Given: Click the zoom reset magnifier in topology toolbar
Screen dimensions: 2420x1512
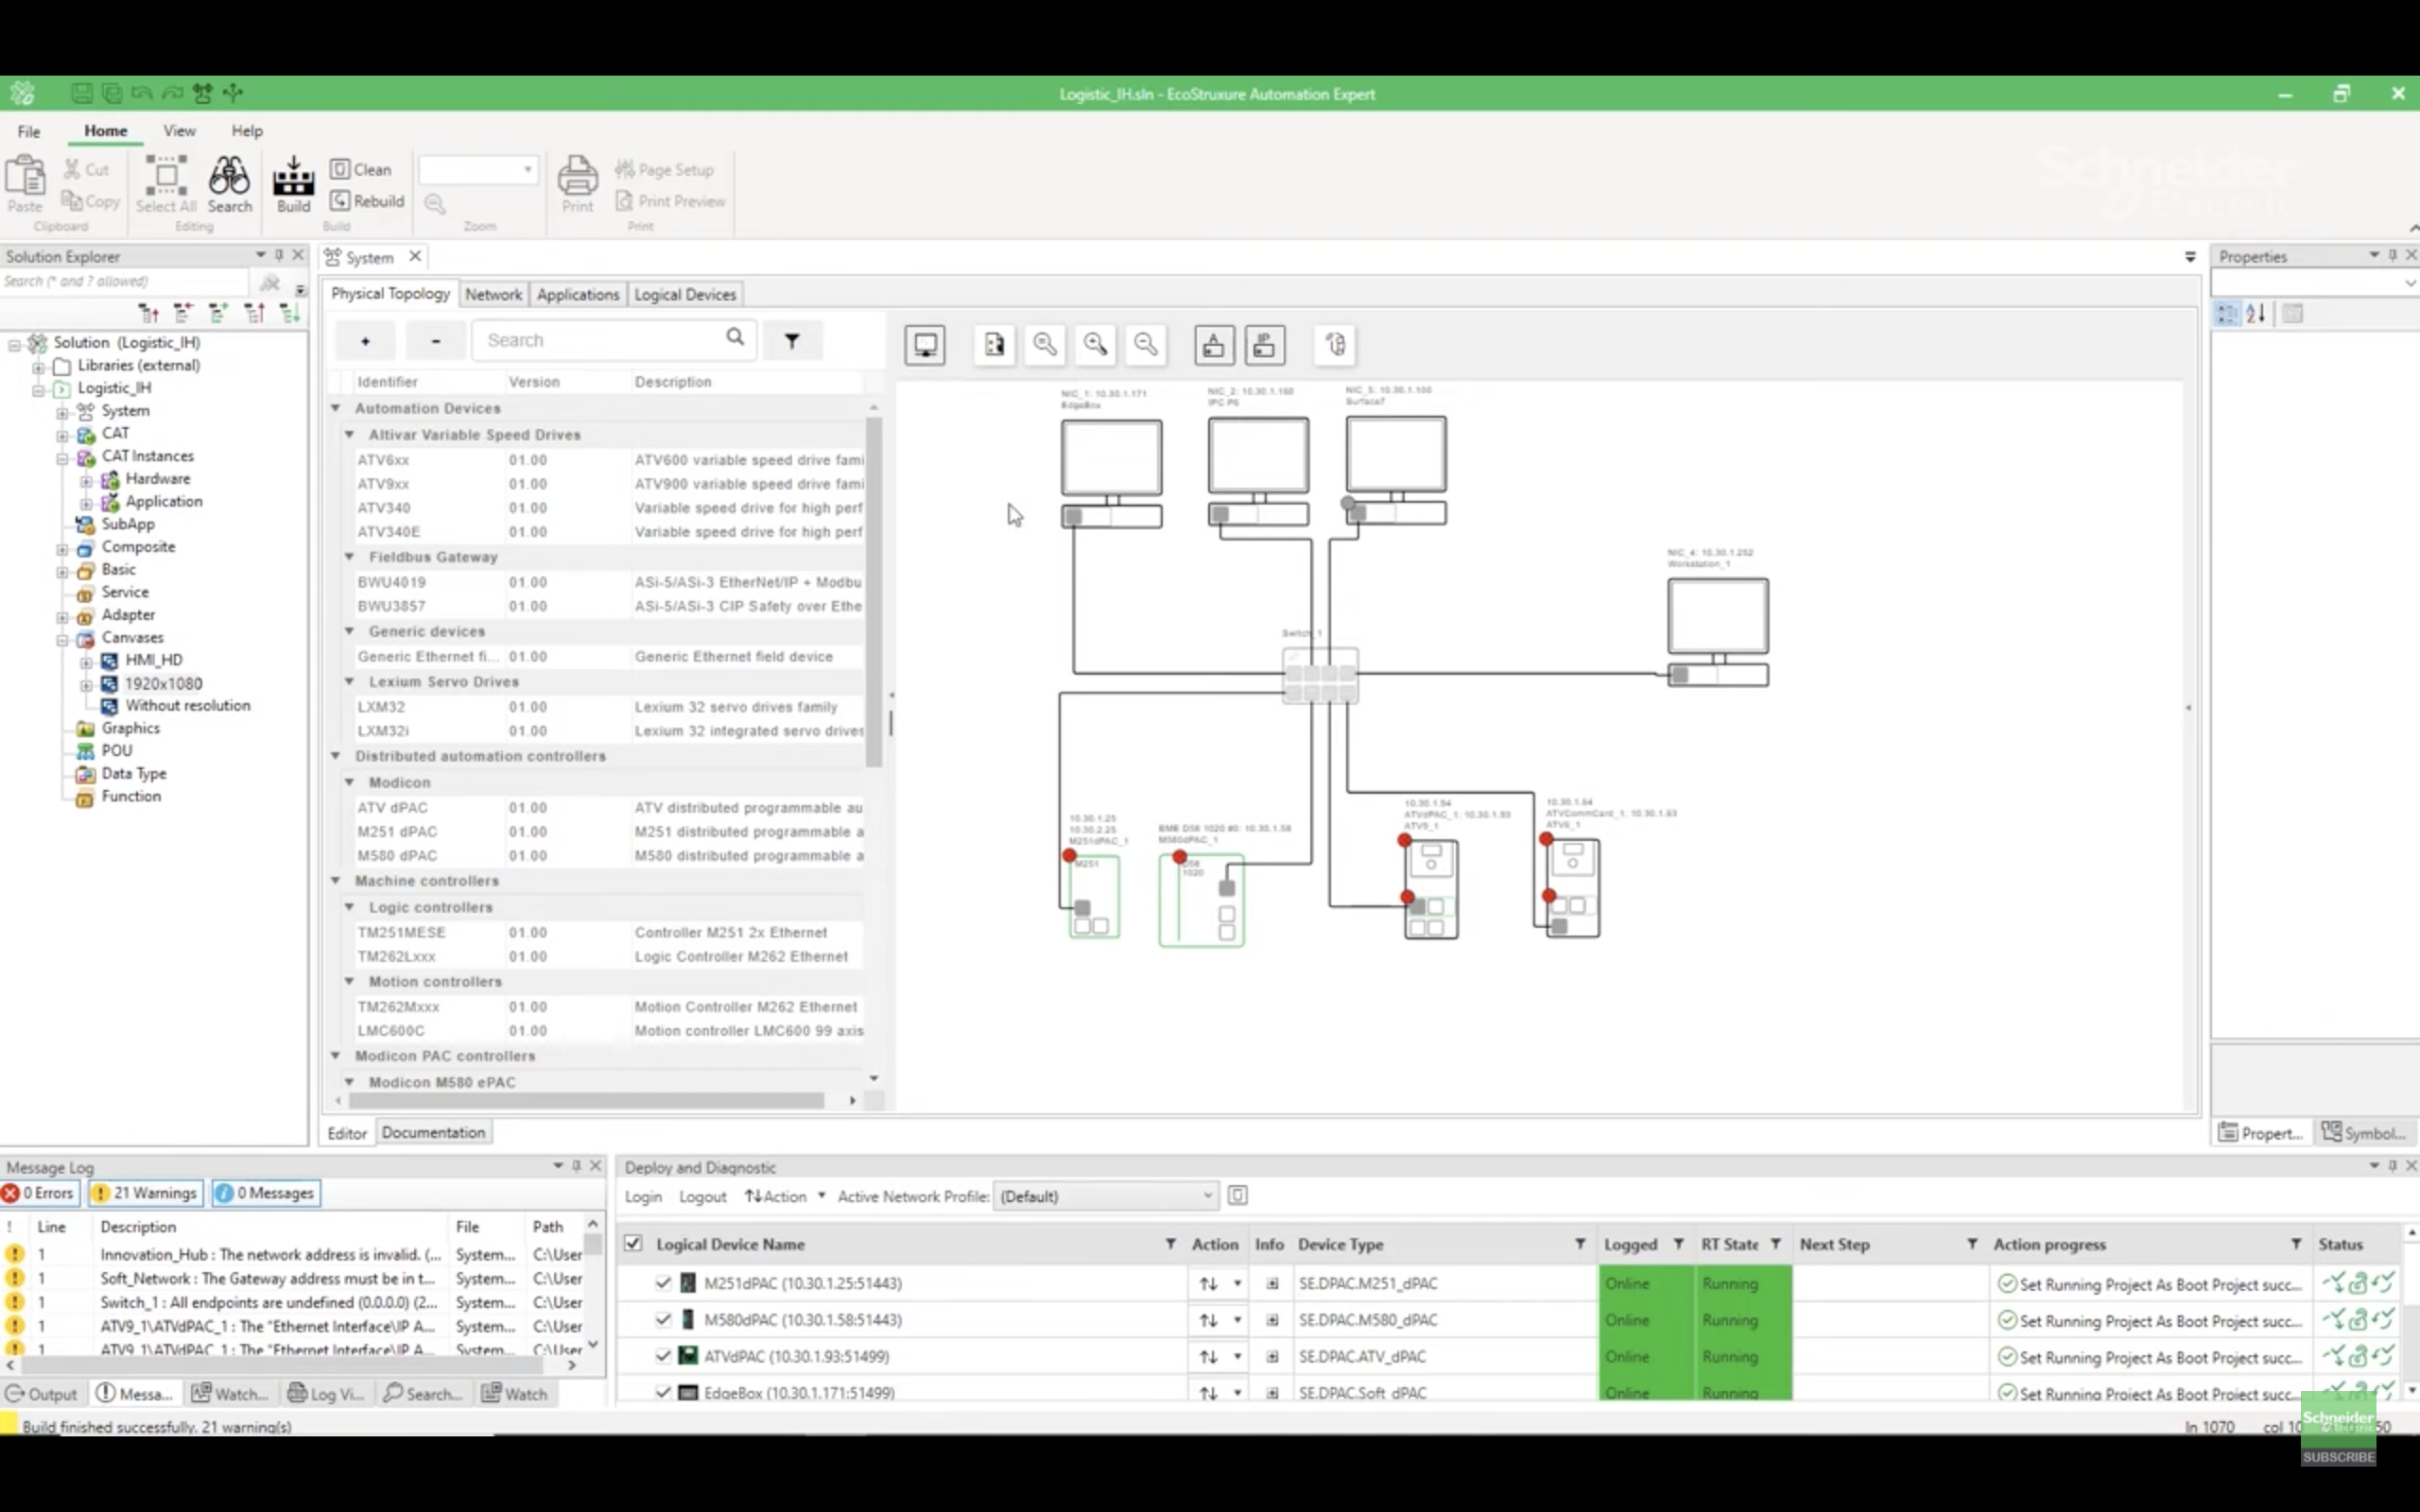Looking at the screenshot, I should click(x=1045, y=345).
